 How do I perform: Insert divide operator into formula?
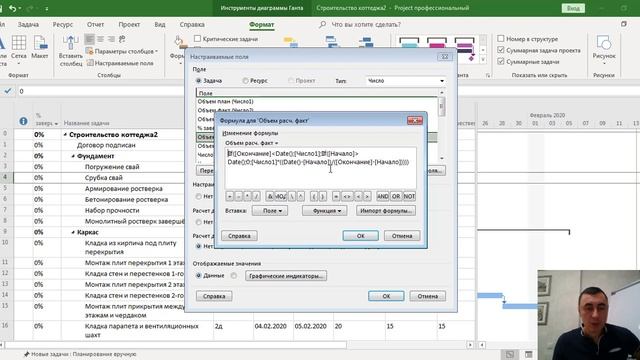point(256,196)
